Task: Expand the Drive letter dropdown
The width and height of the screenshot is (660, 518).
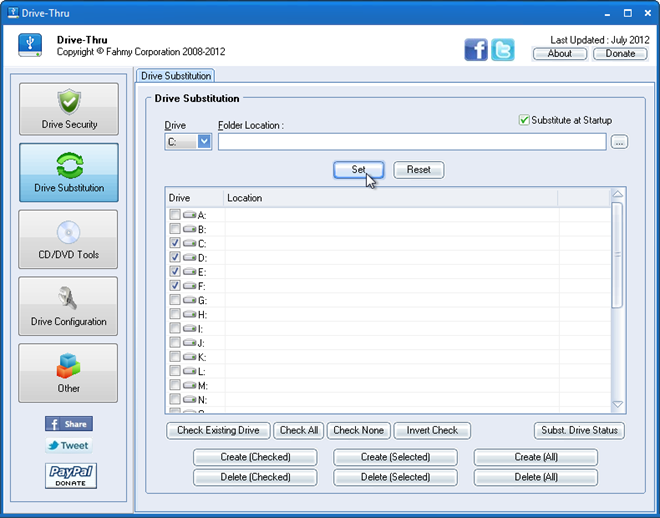Action: pos(204,142)
